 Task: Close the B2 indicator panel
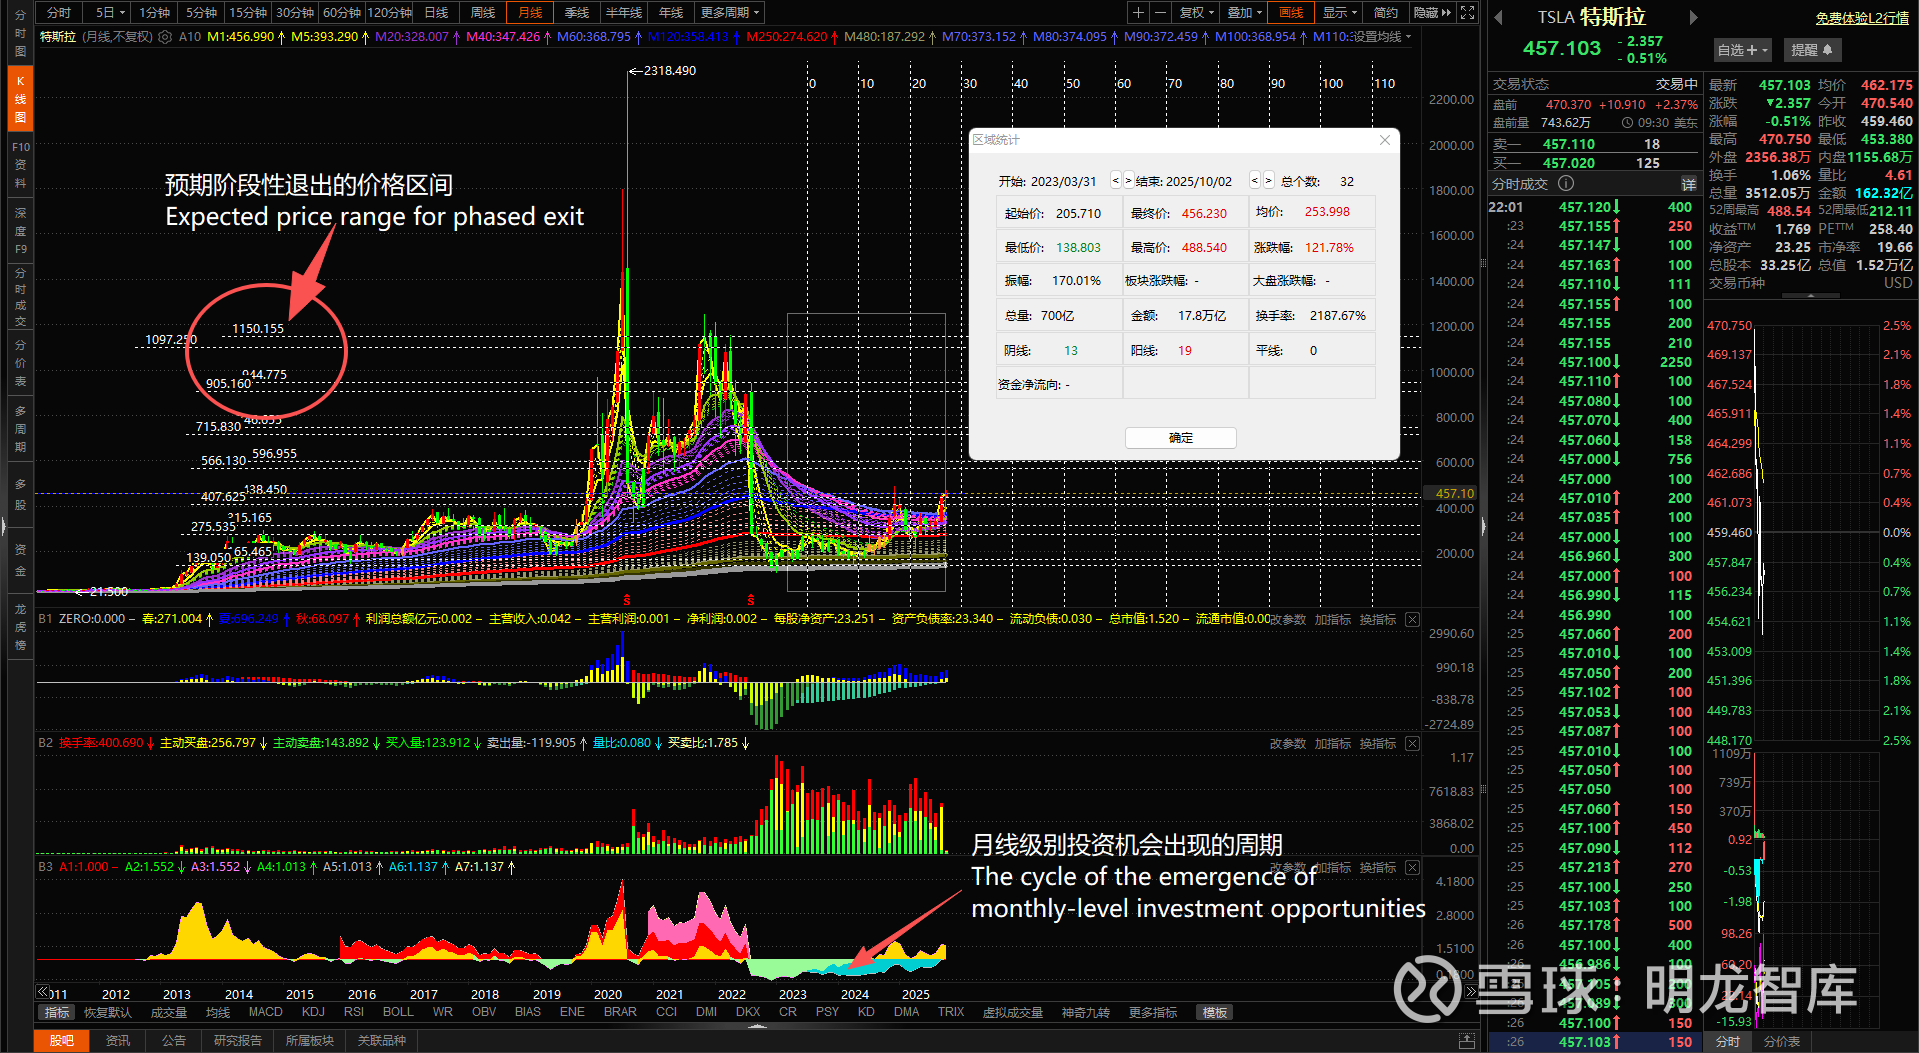tap(1412, 744)
